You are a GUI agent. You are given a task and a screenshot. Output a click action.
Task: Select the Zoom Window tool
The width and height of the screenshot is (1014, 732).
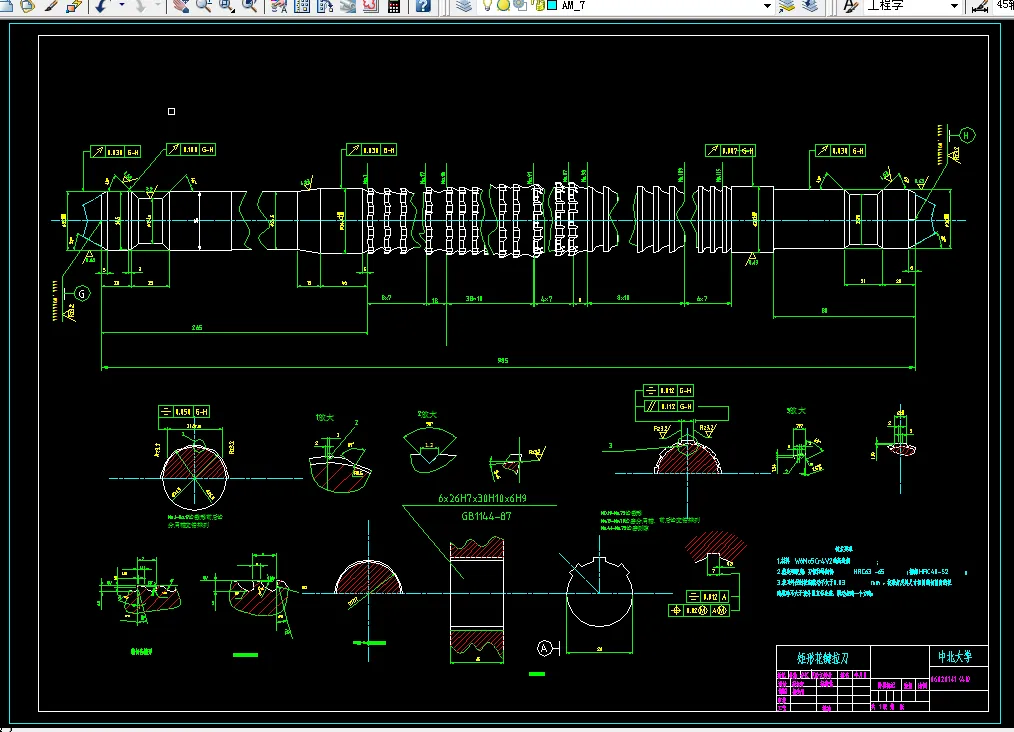(x=227, y=6)
